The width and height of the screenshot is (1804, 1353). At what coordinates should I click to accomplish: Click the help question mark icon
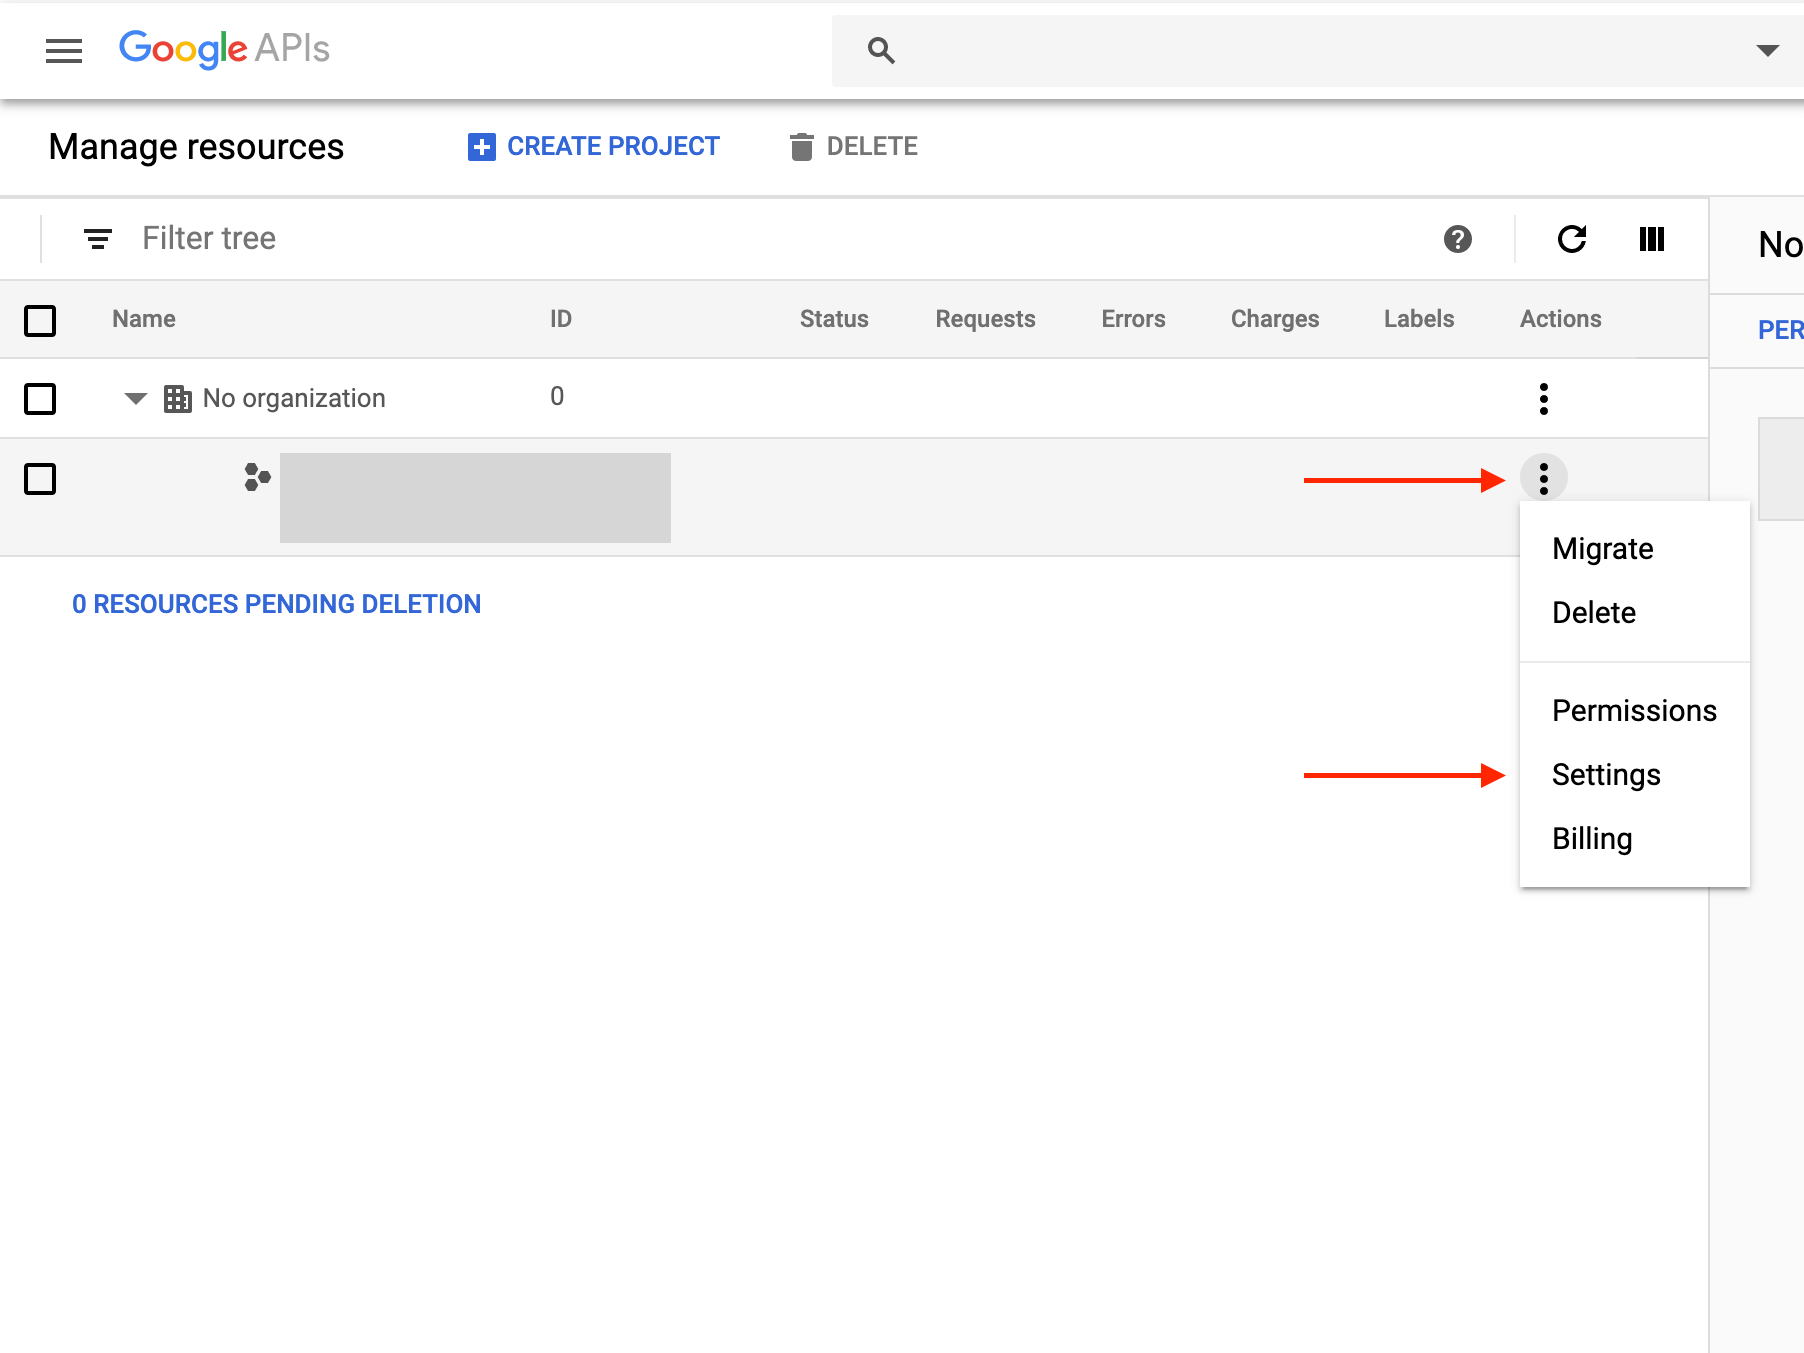click(x=1457, y=239)
